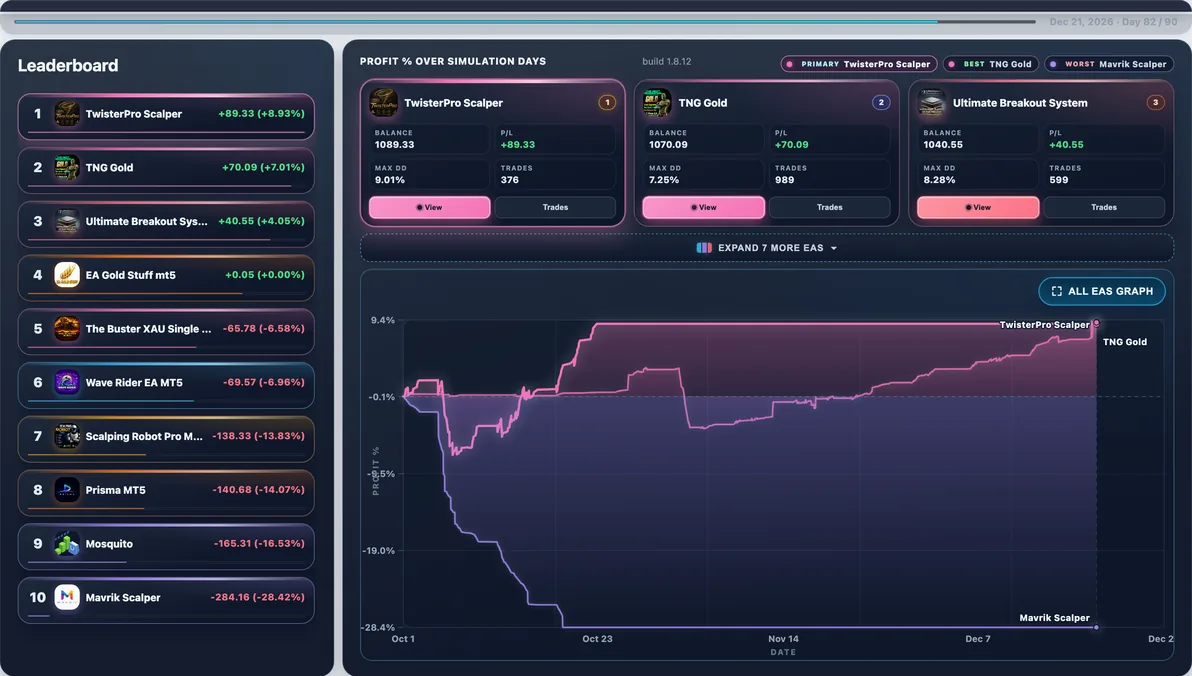Click TNG Gold P/L value +70.09

click(x=791, y=144)
